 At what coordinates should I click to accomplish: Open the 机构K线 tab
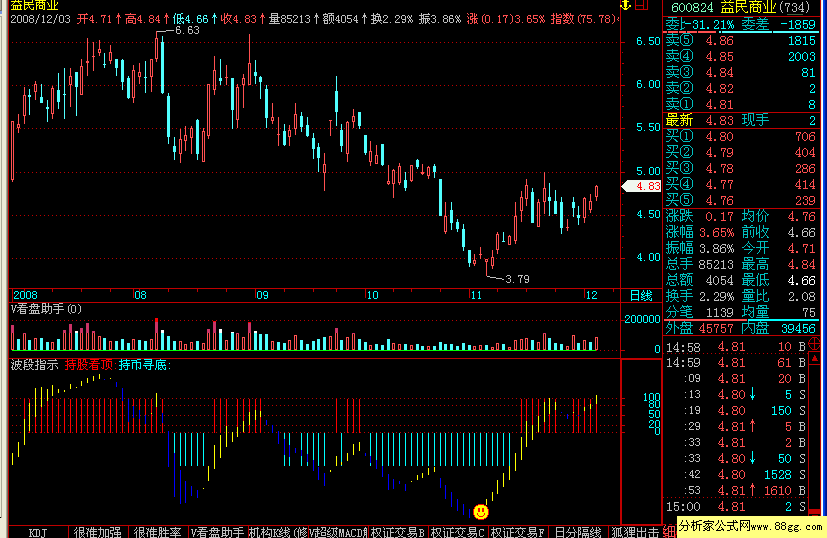(x=277, y=532)
